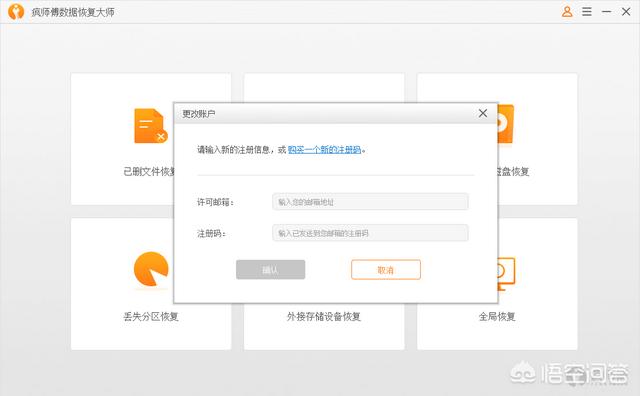Click the full recovery monitor icon

pyautogui.click(x=506, y=274)
